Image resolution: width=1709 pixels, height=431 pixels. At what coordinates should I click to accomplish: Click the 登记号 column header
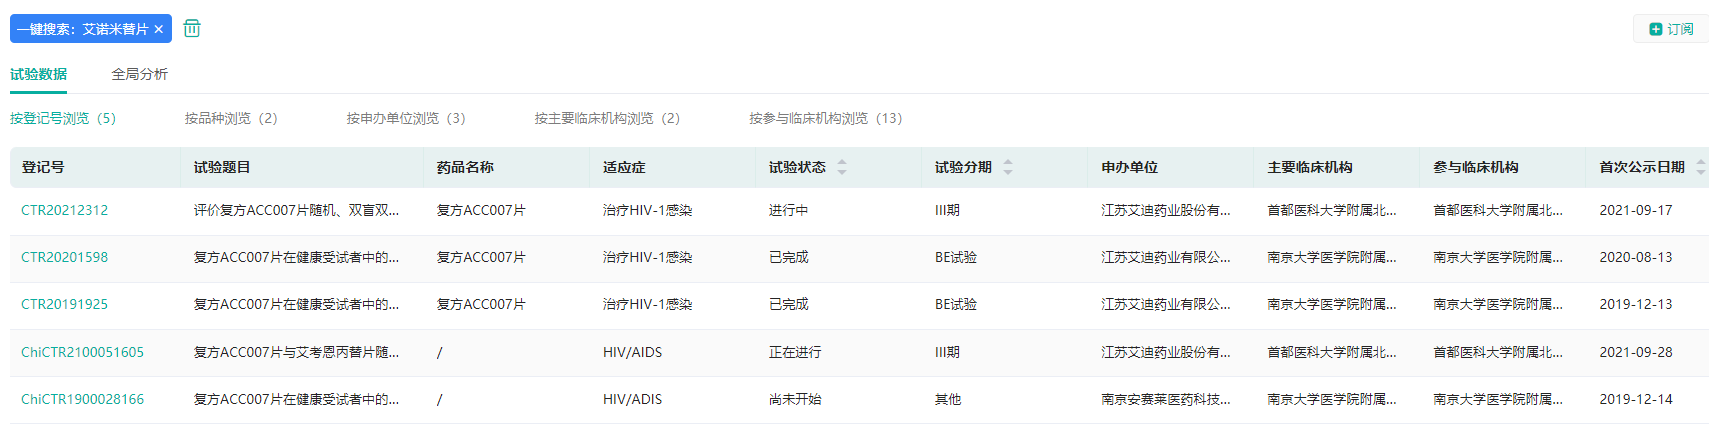tap(43, 167)
